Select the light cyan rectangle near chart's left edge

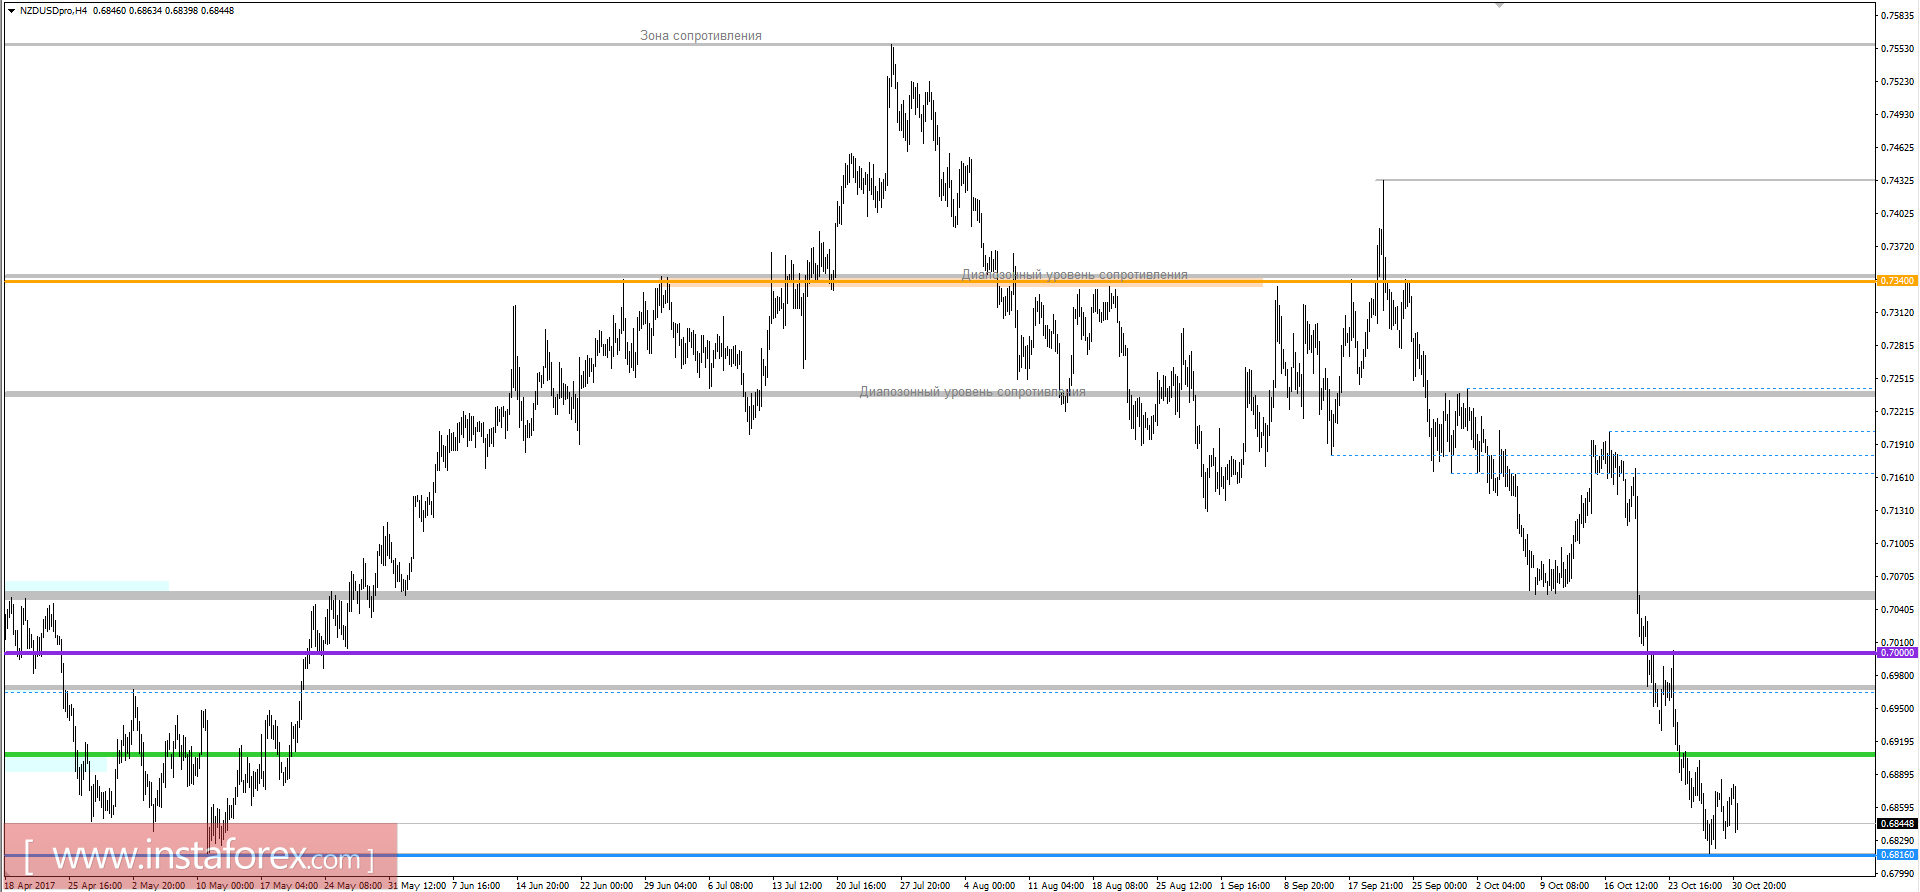[86, 587]
